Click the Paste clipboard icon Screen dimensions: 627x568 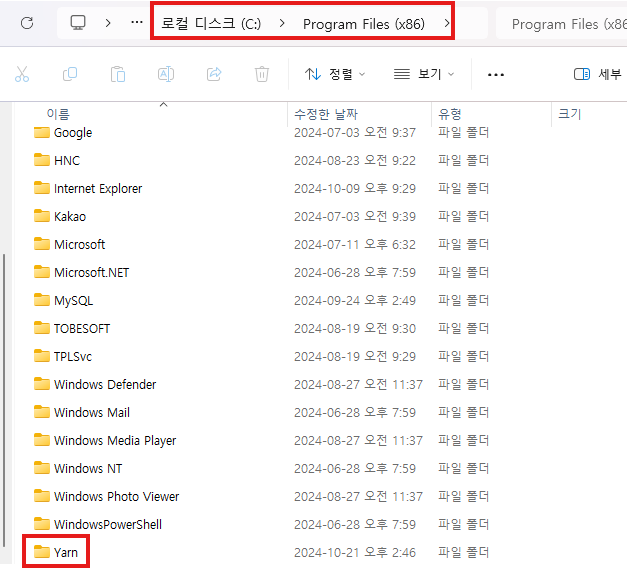[118, 74]
